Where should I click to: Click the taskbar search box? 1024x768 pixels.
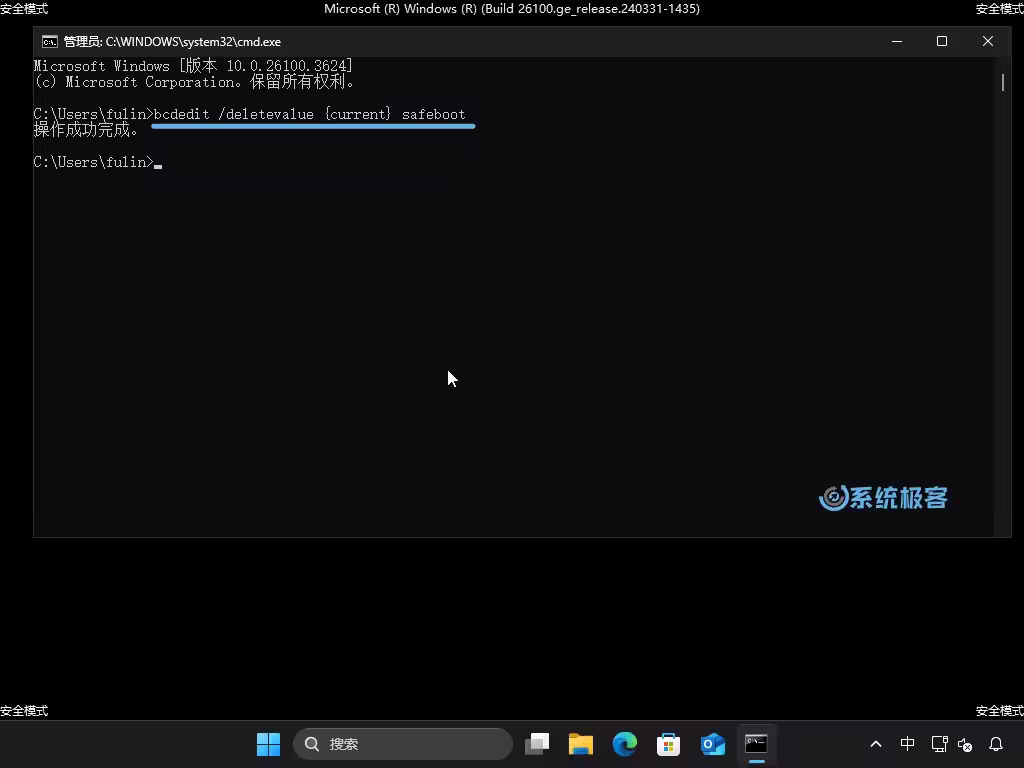tap(403, 744)
